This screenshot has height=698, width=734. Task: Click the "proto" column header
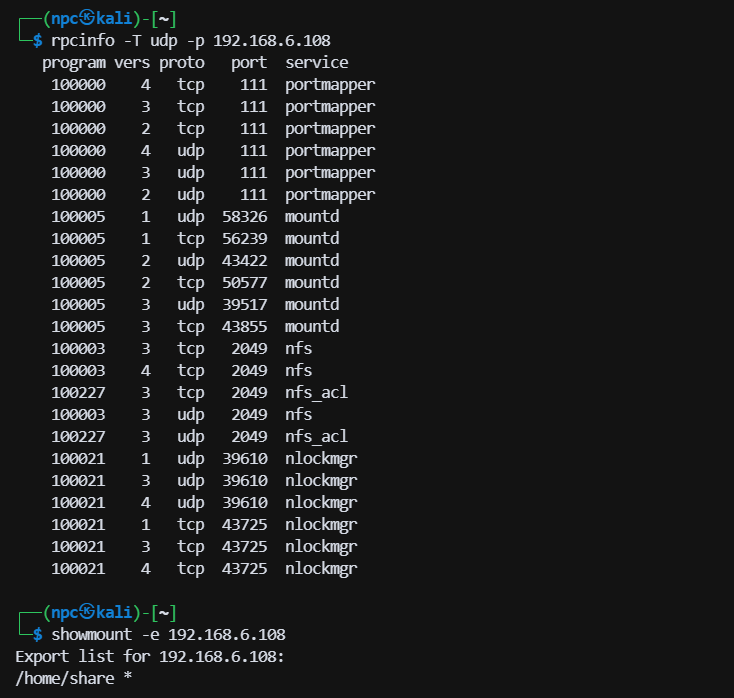[181, 62]
